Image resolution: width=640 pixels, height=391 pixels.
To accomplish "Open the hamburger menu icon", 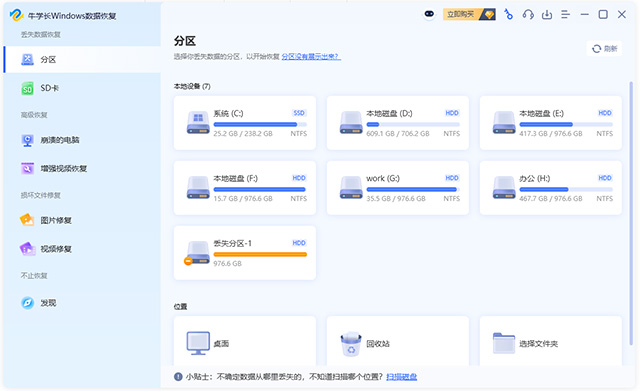I will pyautogui.click(x=565, y=15).
